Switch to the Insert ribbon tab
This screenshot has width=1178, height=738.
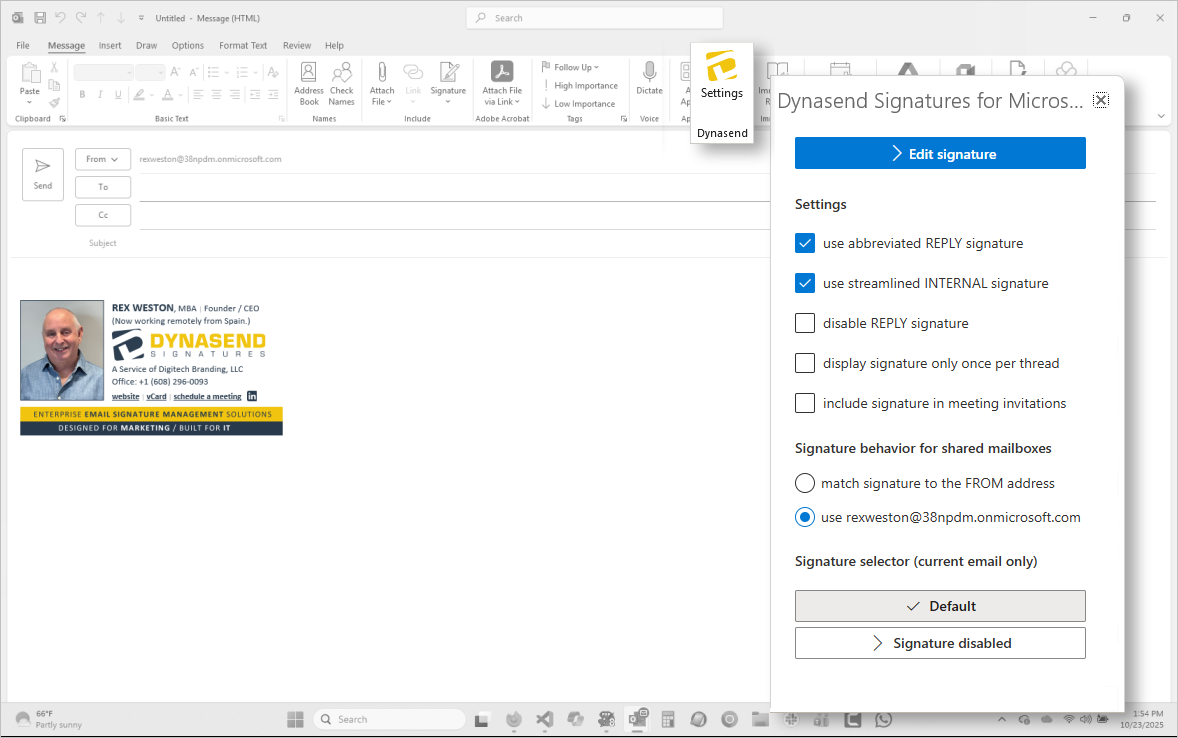pos(110,45)
